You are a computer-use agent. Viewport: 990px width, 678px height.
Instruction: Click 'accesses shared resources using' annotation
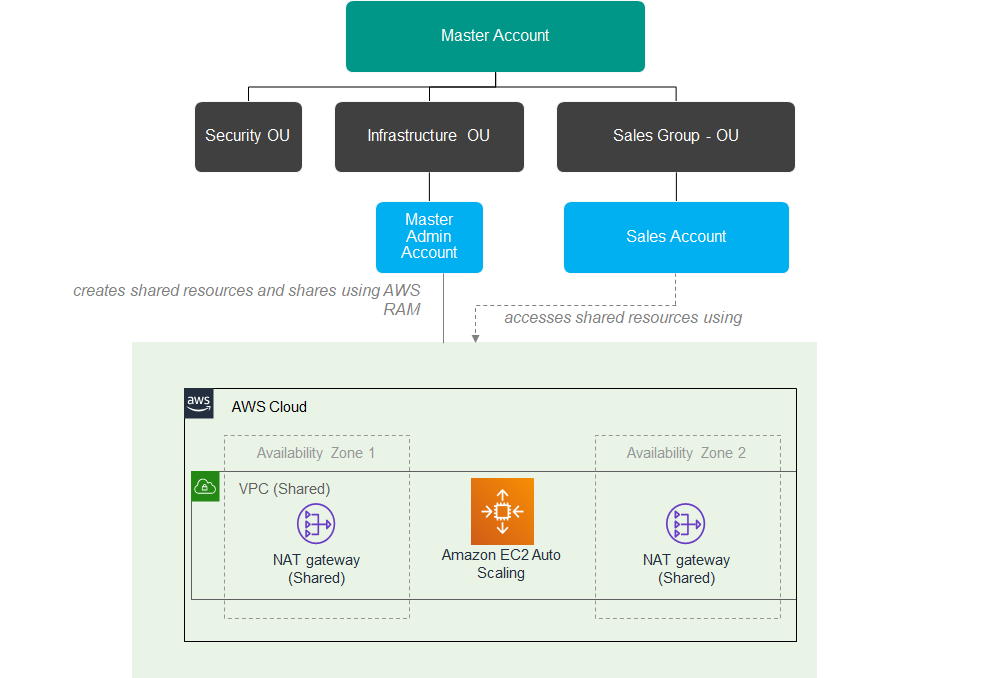point(623,318)
